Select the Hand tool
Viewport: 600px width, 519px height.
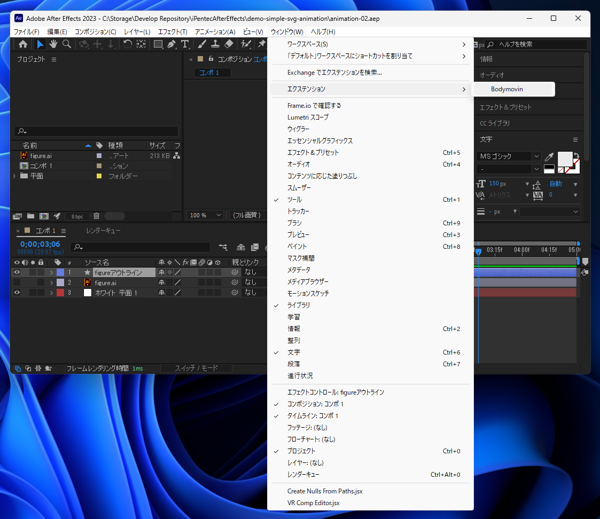pyautogui.click(x=53, y=44)
